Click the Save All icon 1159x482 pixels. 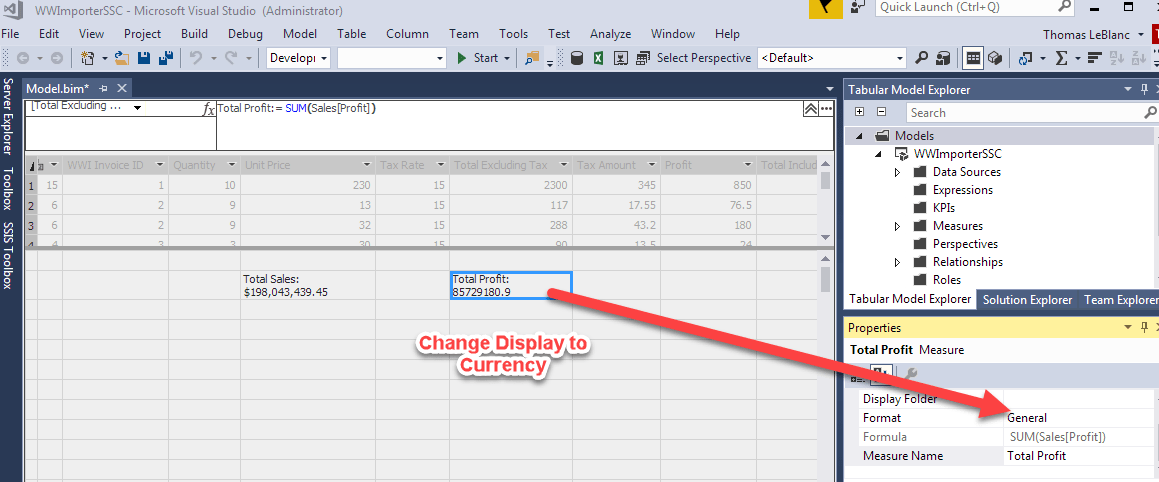[x=166, y=58]
